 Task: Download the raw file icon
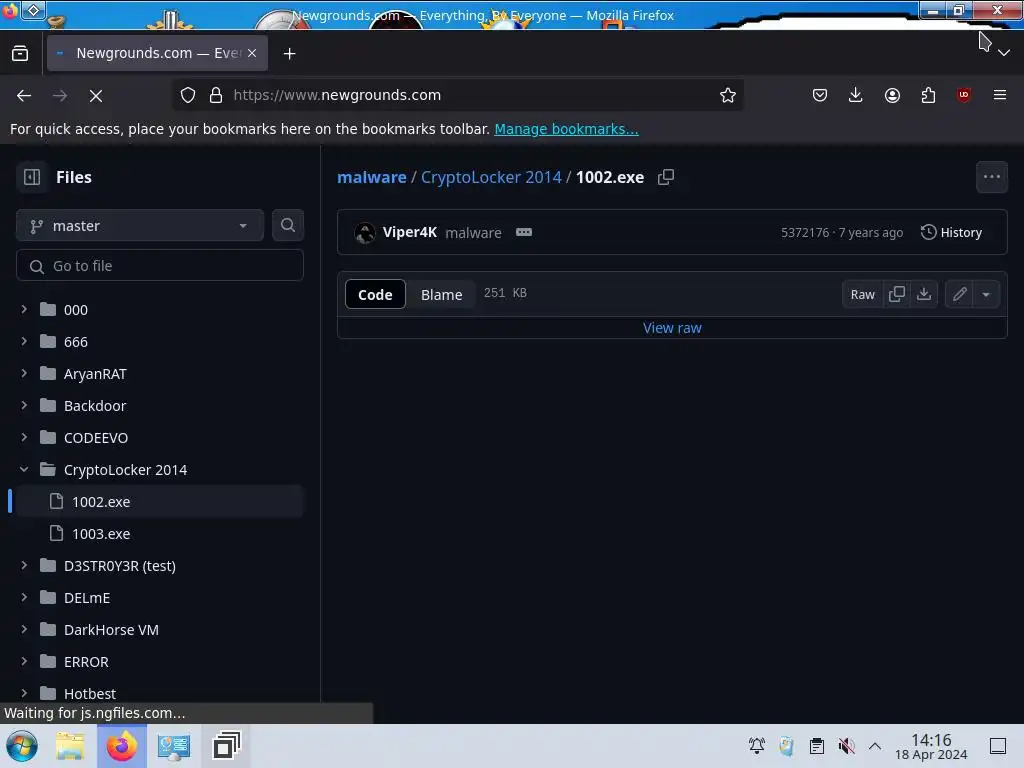coord(924,295)
